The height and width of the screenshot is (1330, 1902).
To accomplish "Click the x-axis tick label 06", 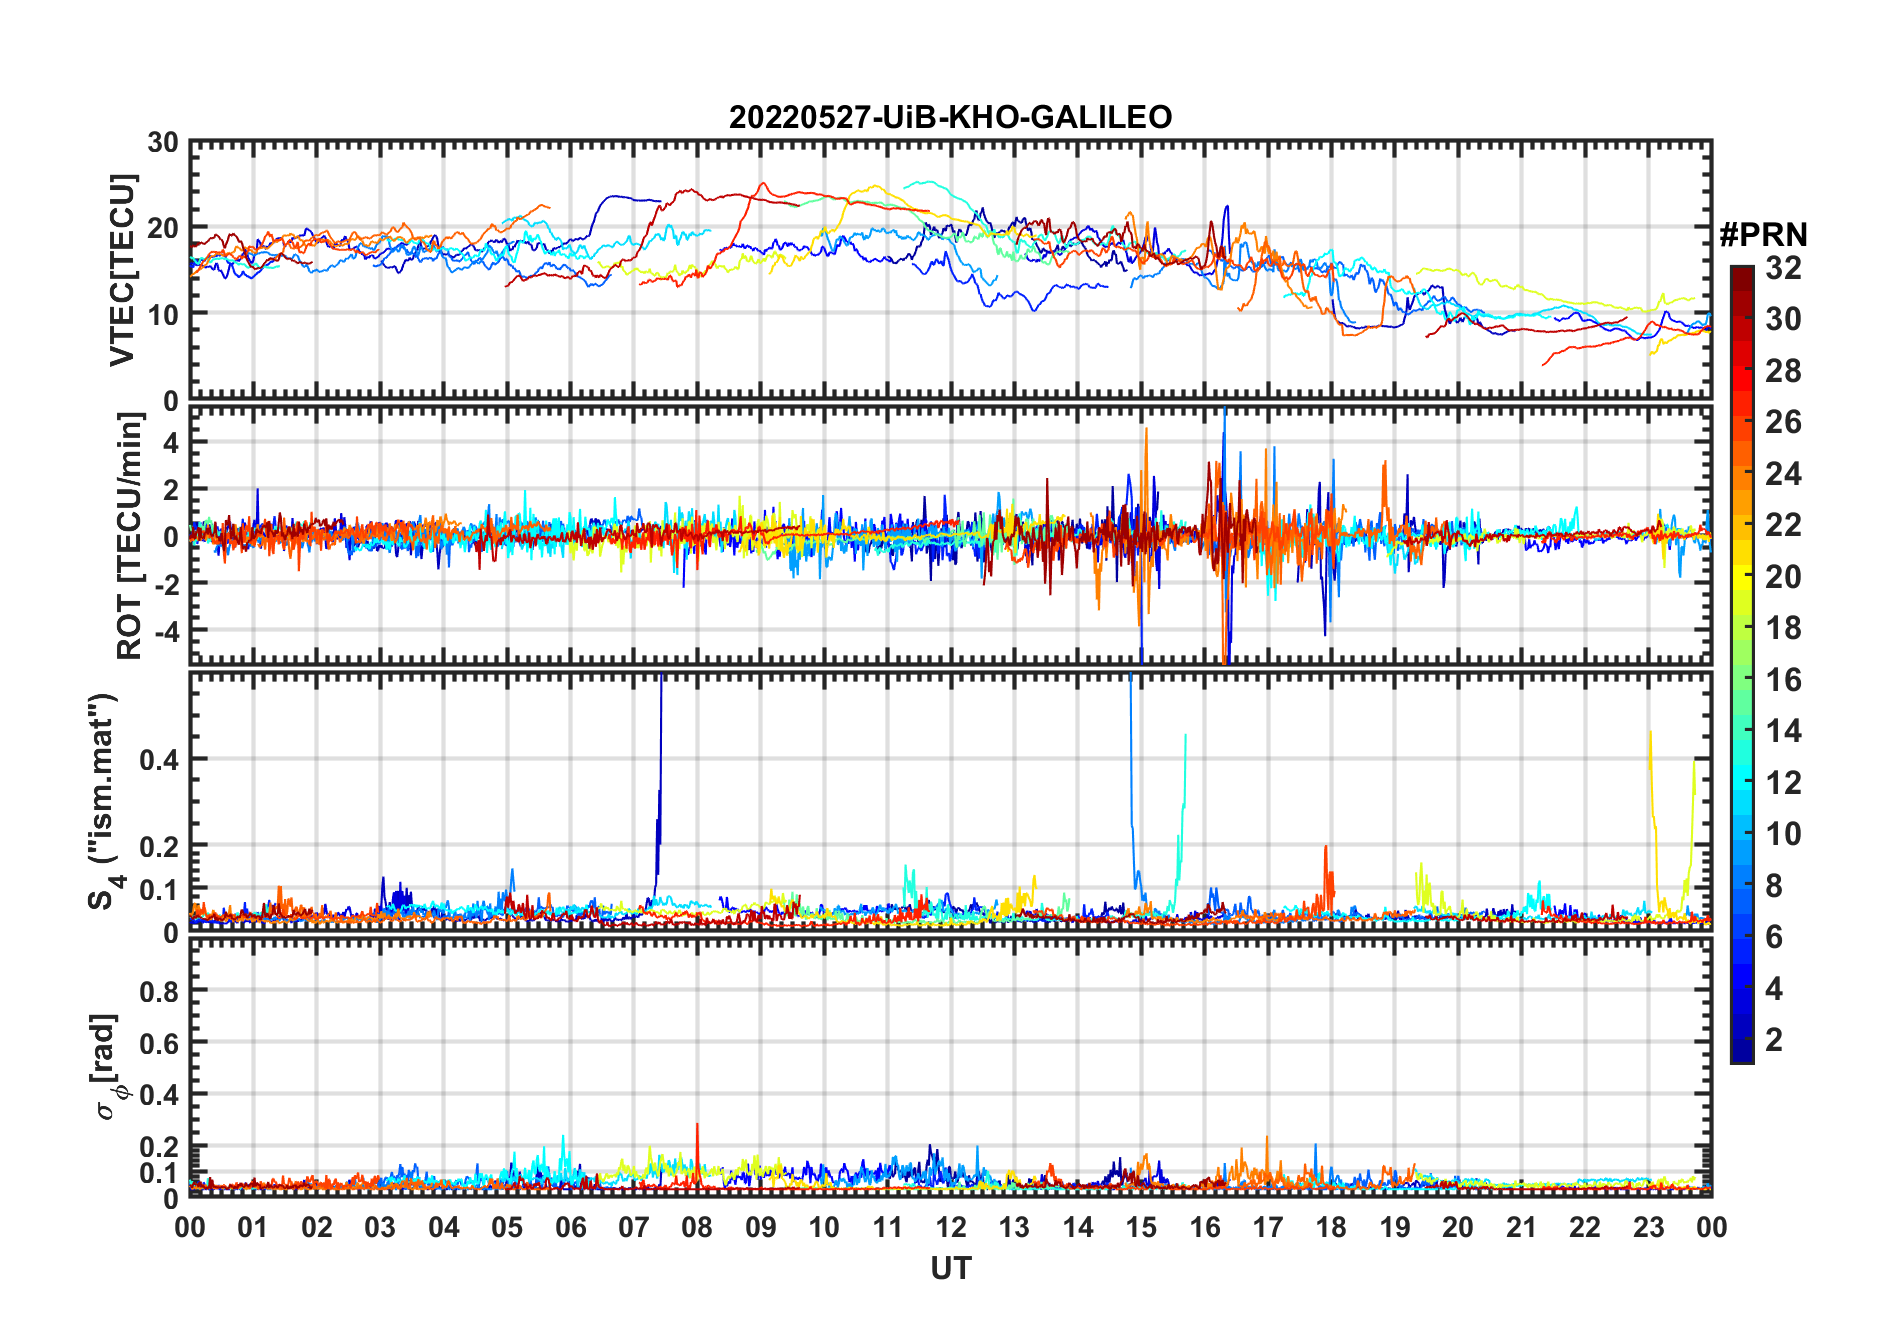I will (x=570, y=1227).
